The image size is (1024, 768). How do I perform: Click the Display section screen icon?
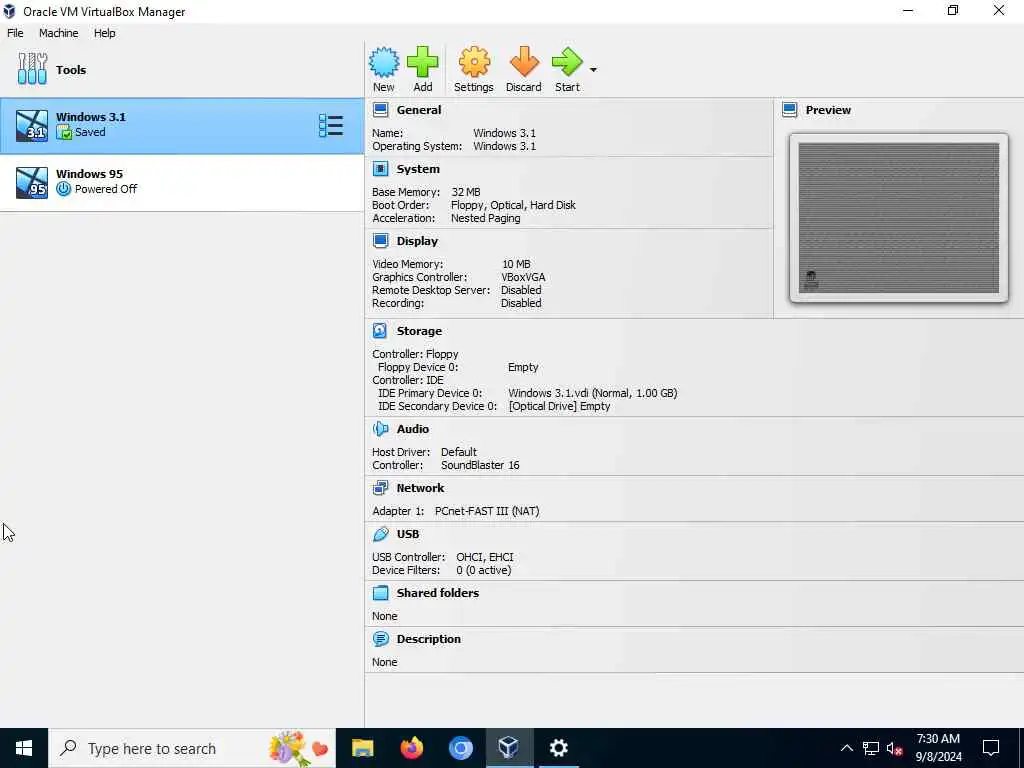(380, 241)
